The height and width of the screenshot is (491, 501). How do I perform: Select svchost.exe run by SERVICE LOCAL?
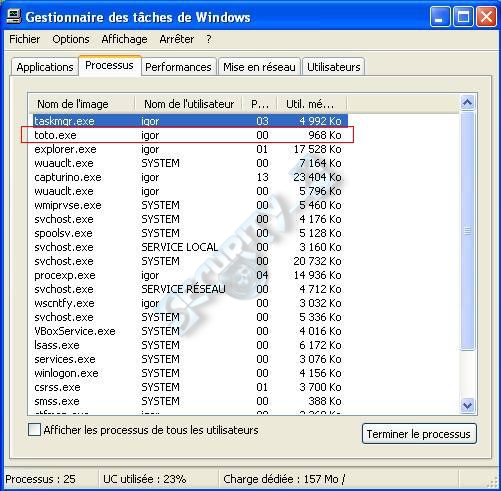[x=190, y=247]
